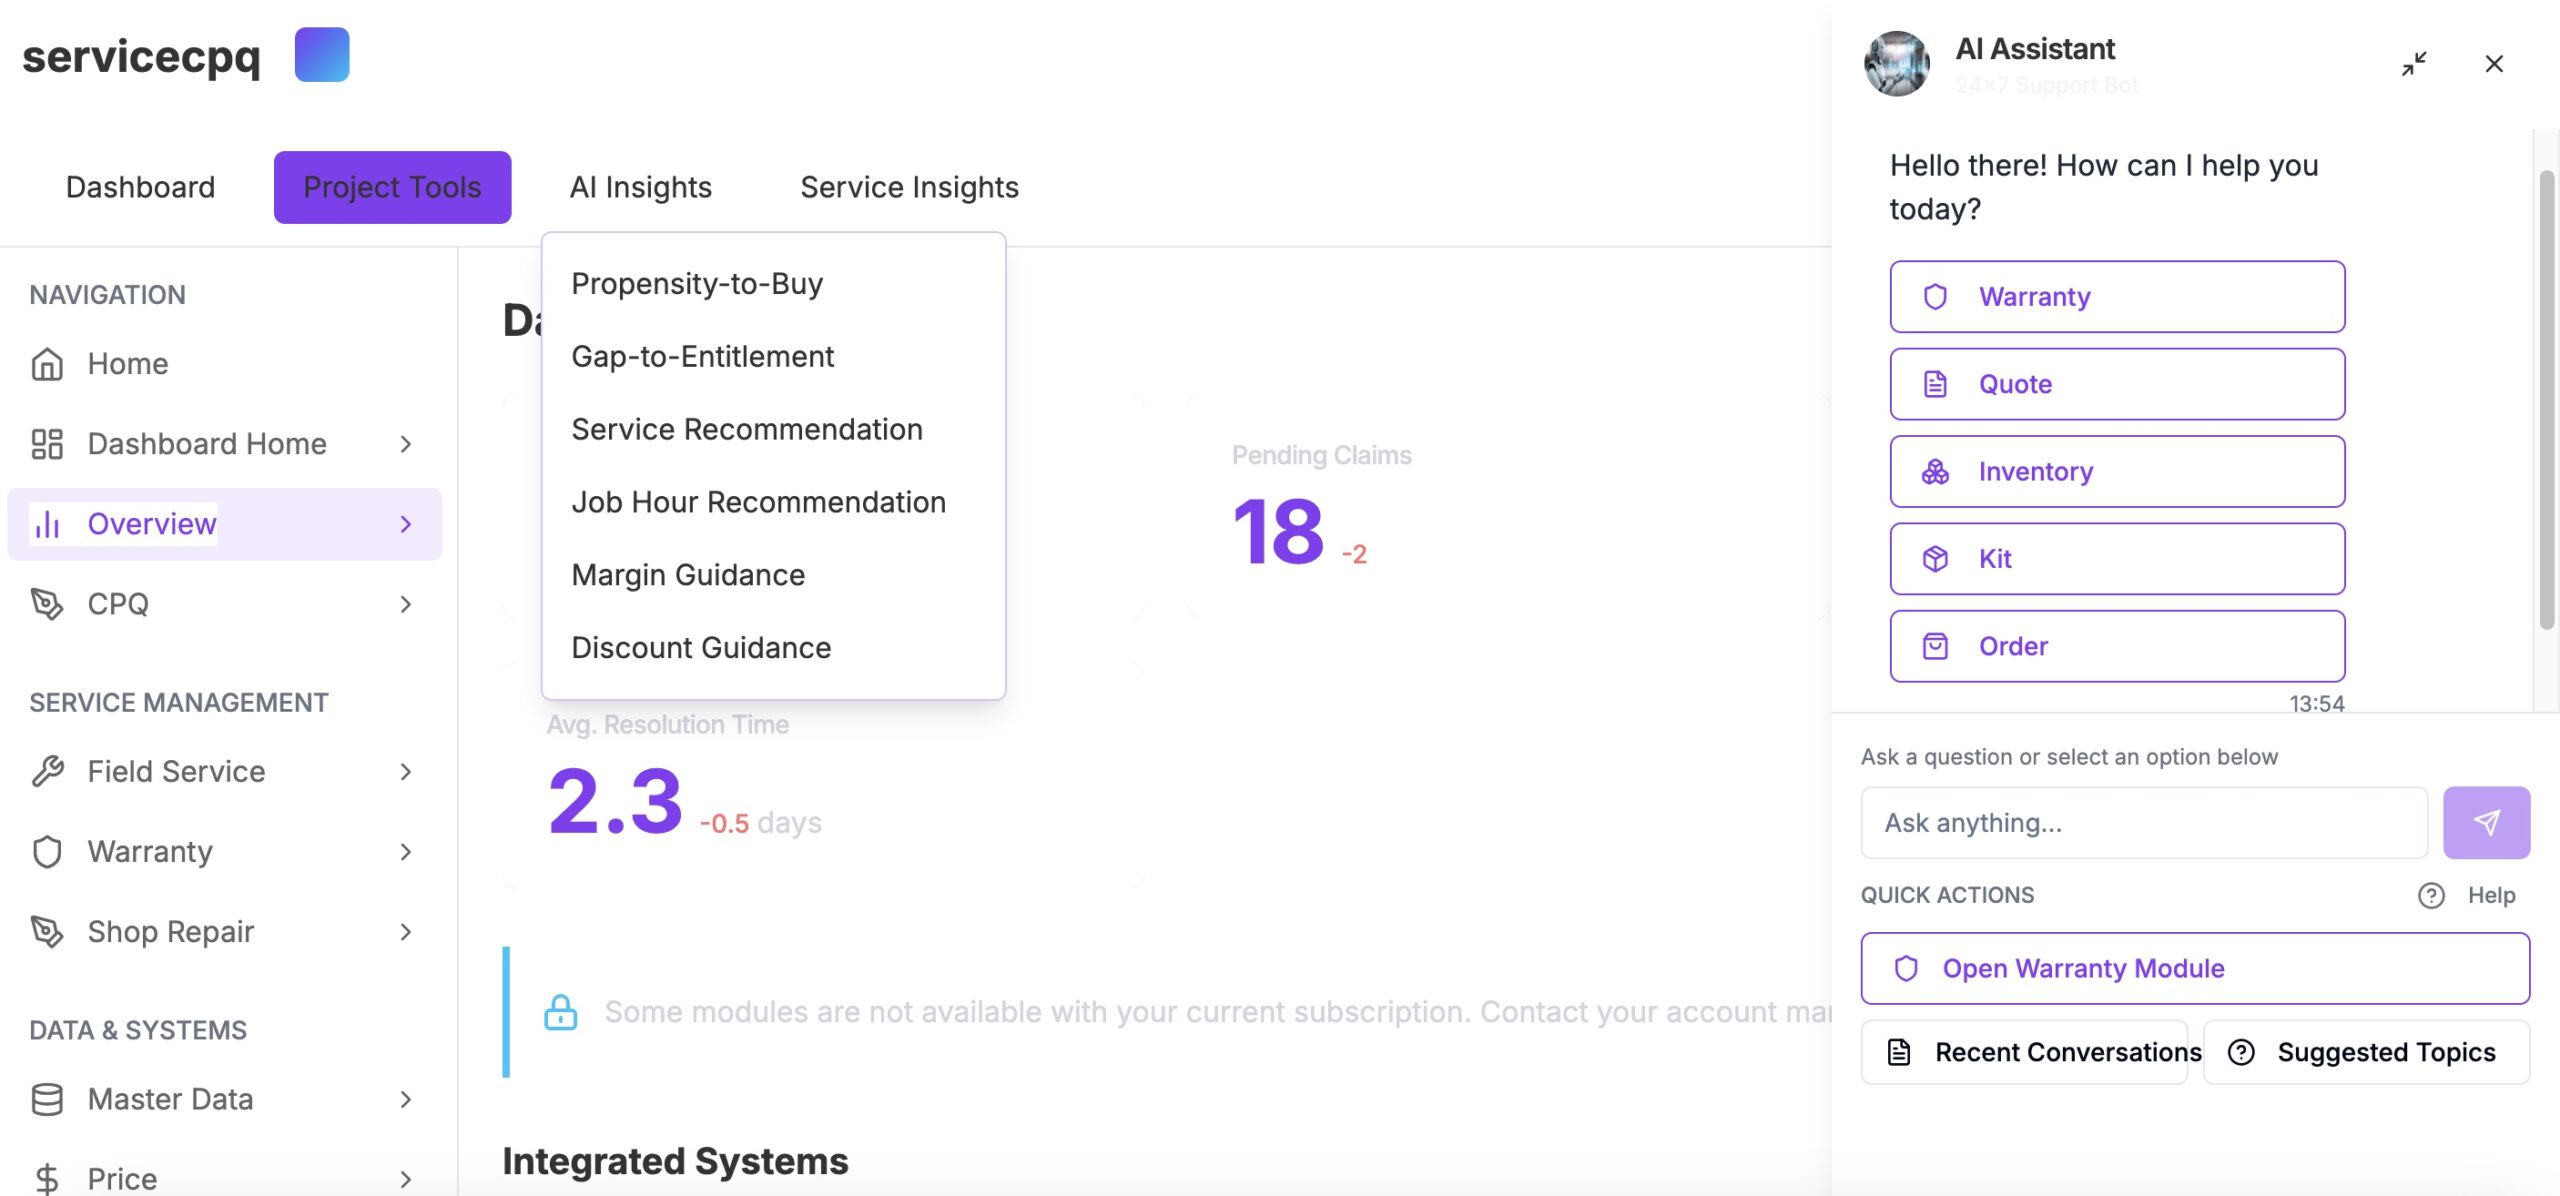
Task: Send message with paper plane button
Action: click(x=2486, y=822)
